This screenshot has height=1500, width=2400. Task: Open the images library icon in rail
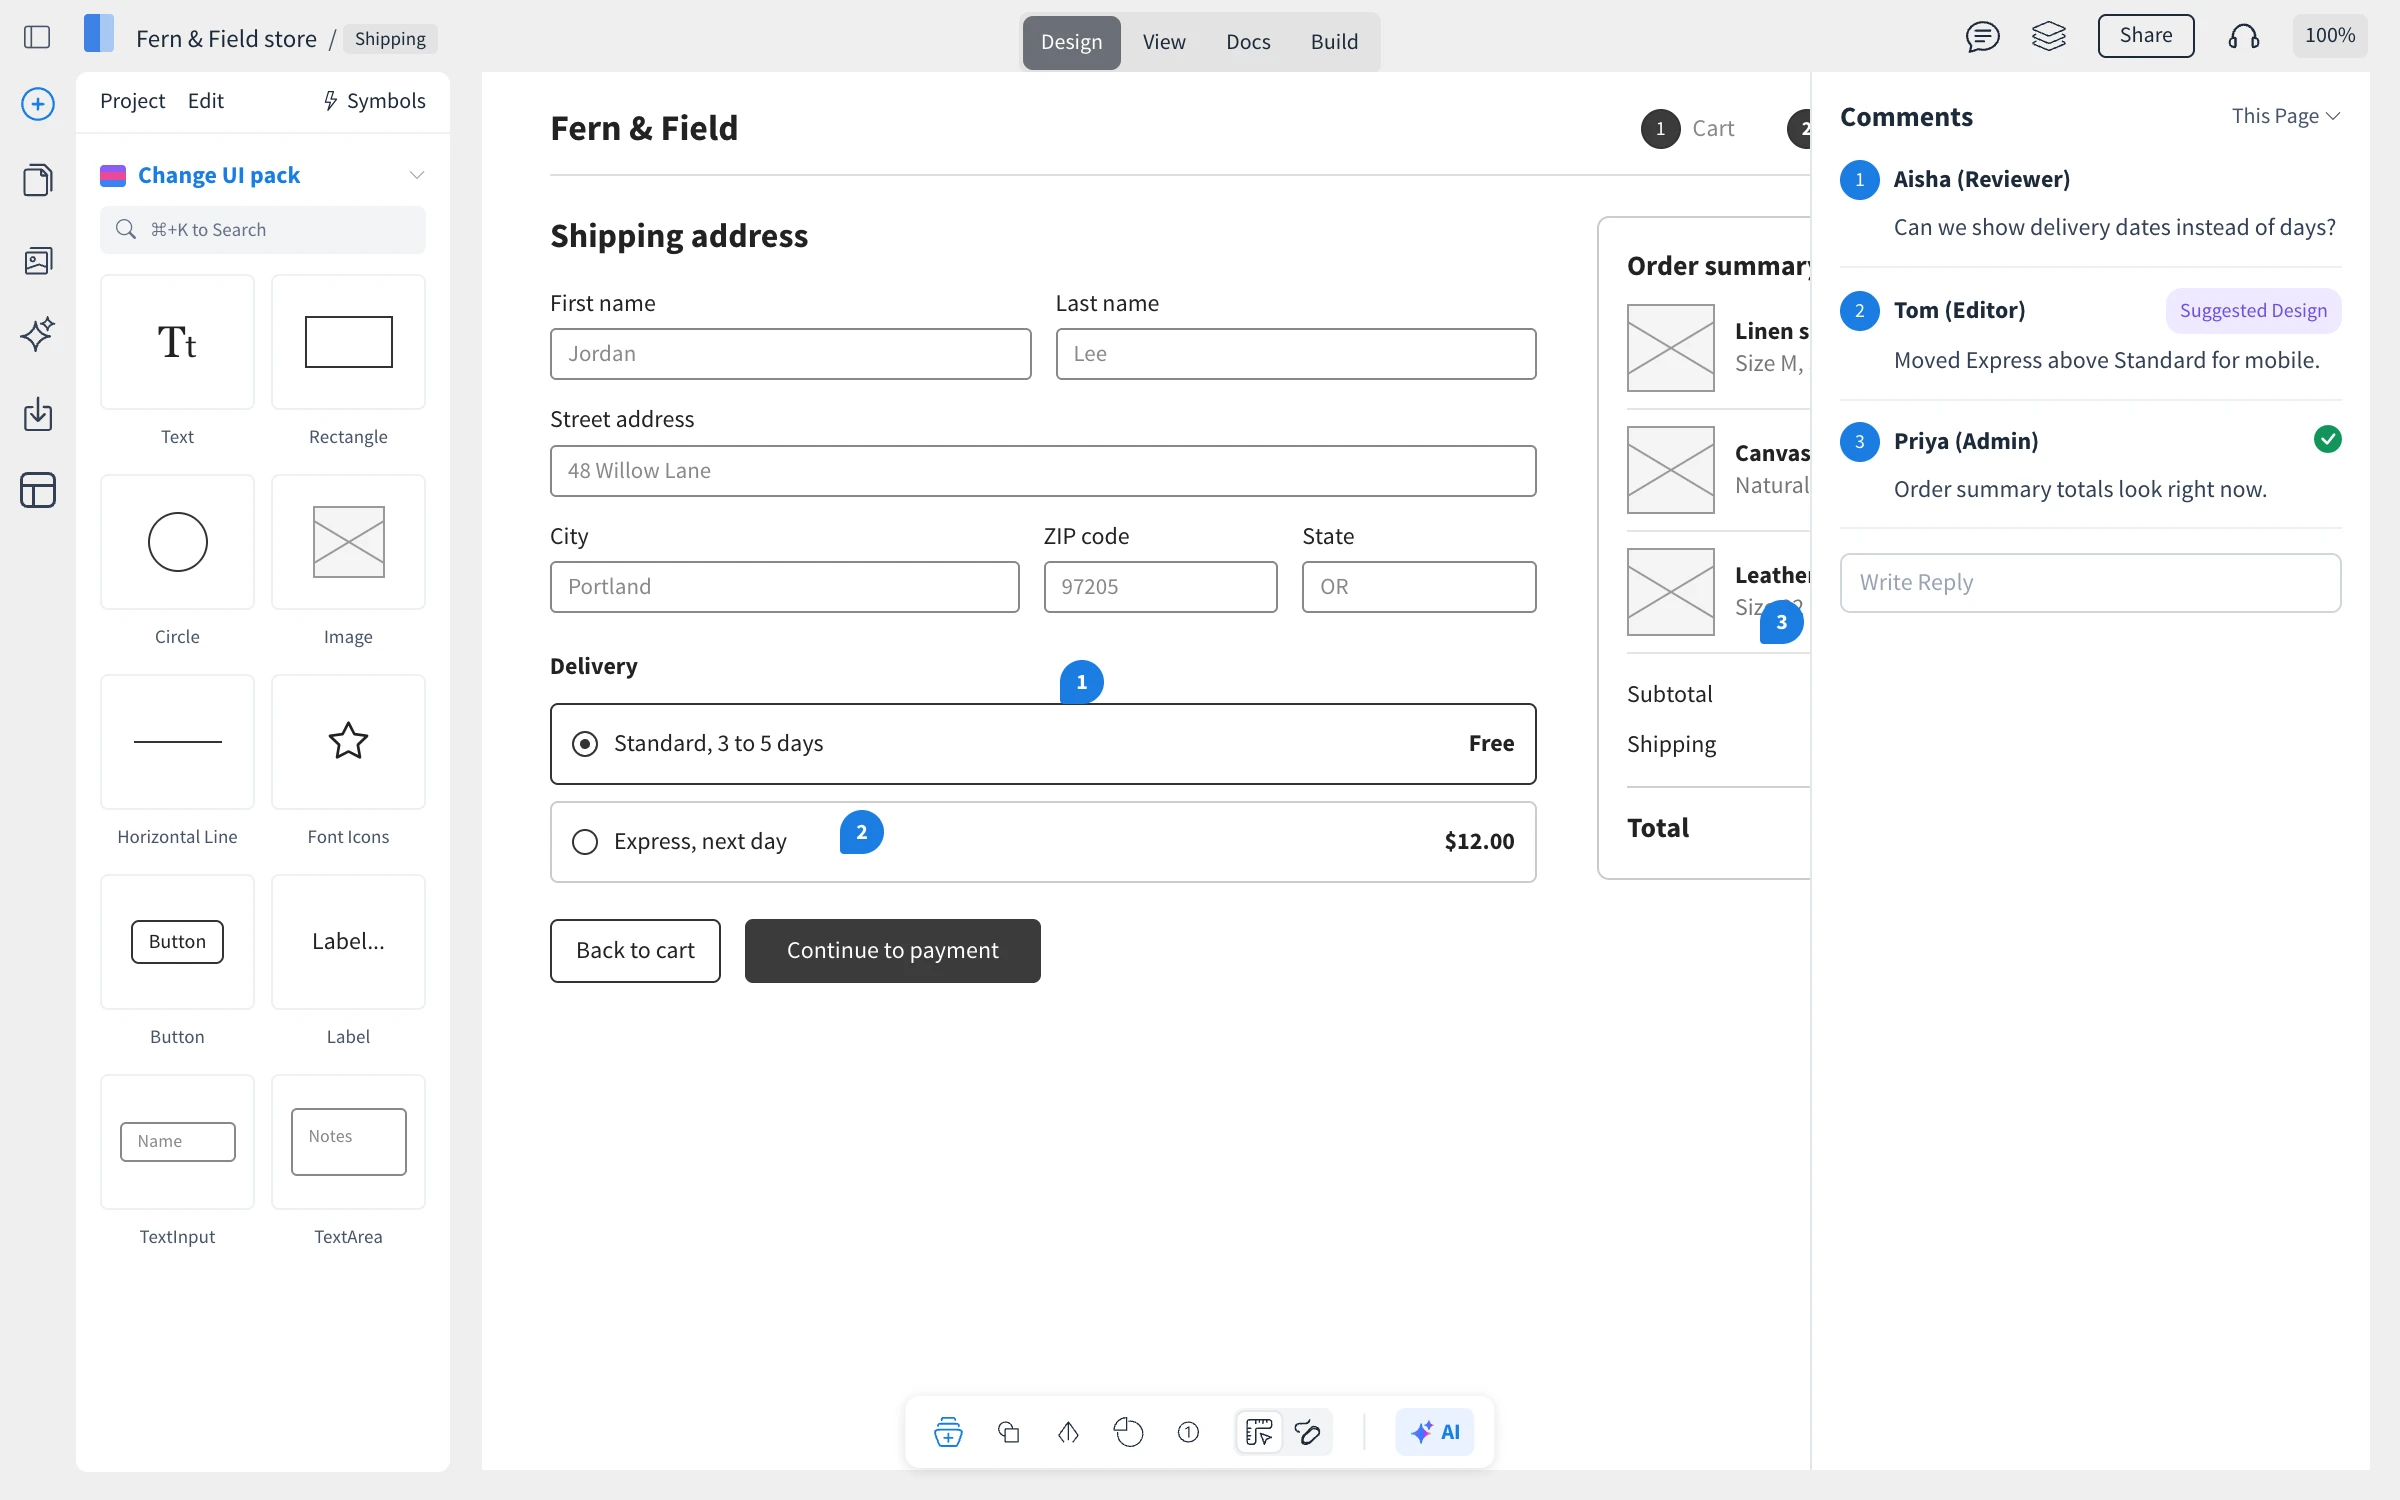38,261
